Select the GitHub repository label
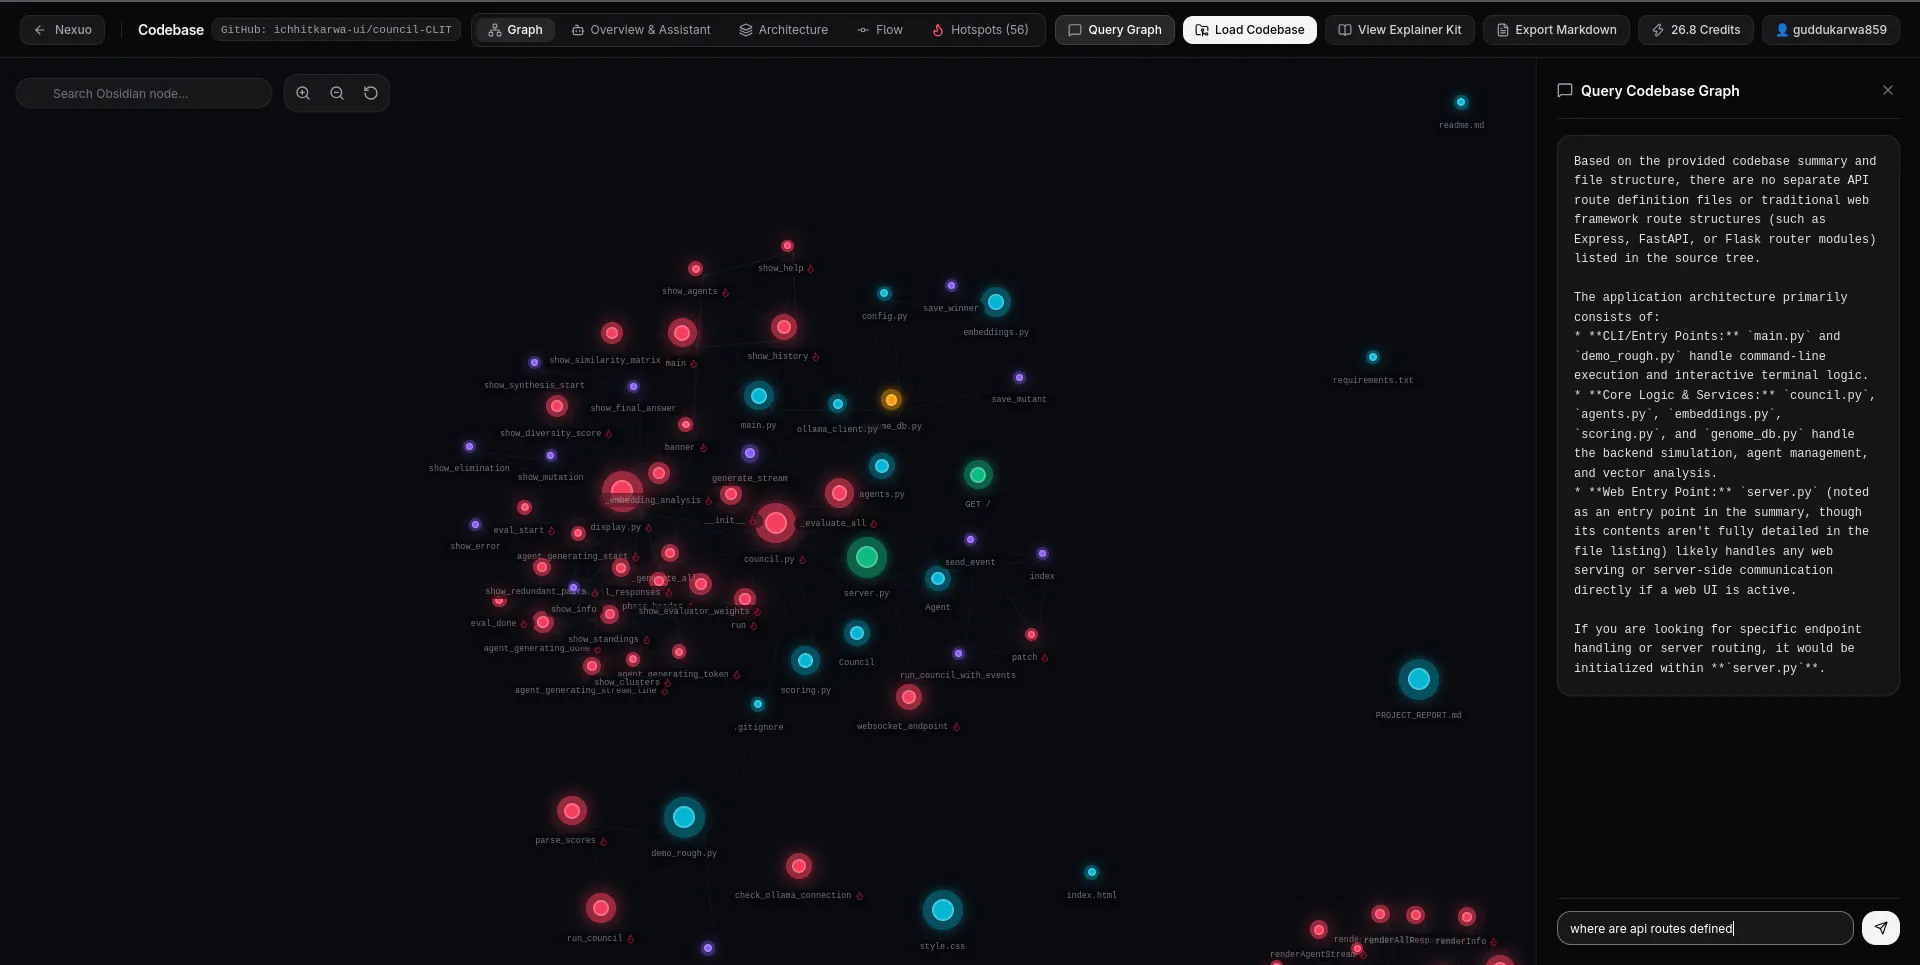The height and width of the screenshot is (965, 1920). click(x=336, y=30)
